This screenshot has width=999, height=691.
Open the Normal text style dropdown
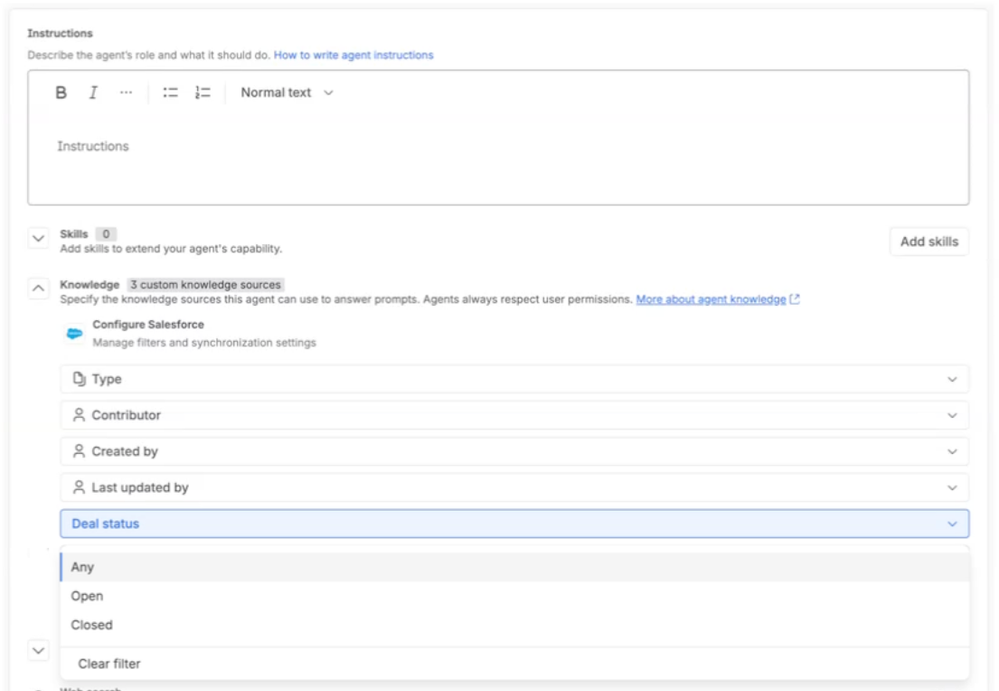tap(287, 93)
